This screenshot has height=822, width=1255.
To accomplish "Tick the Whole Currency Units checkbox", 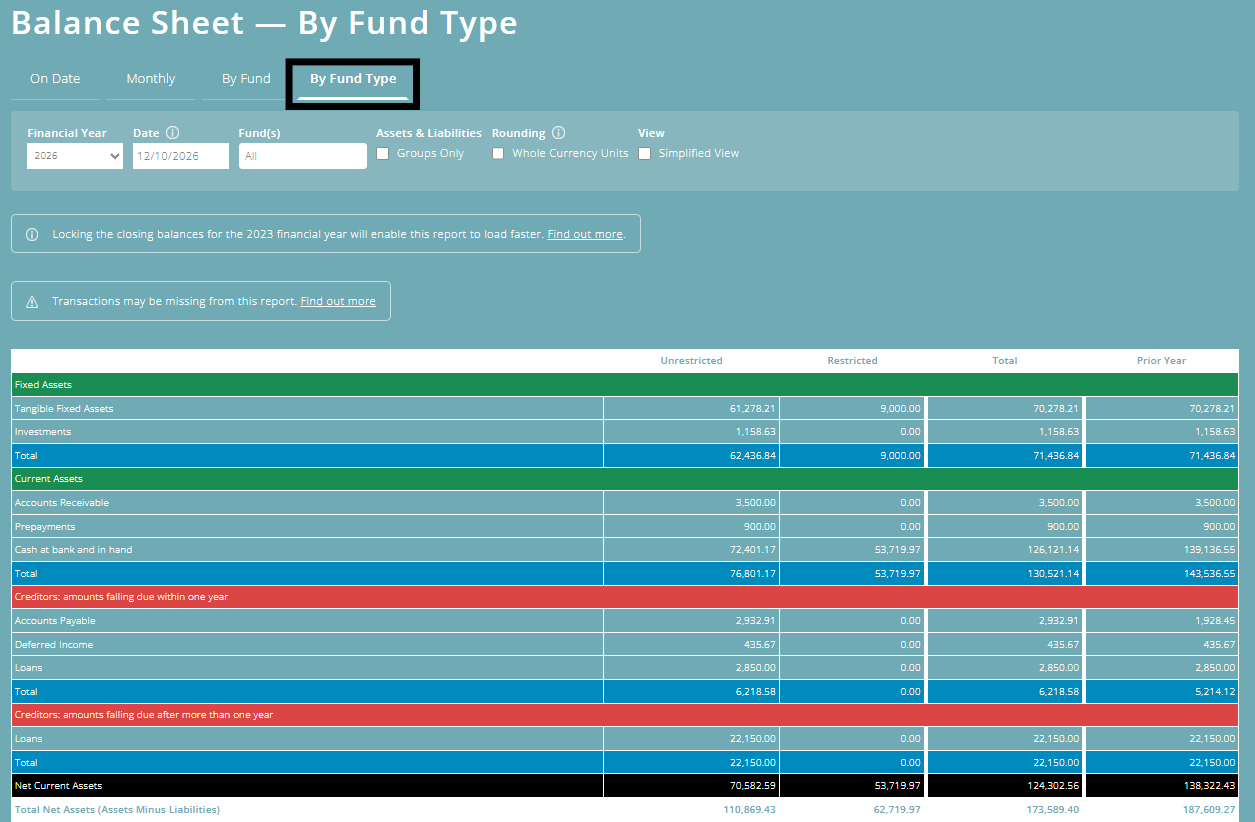I will point(498,154).
